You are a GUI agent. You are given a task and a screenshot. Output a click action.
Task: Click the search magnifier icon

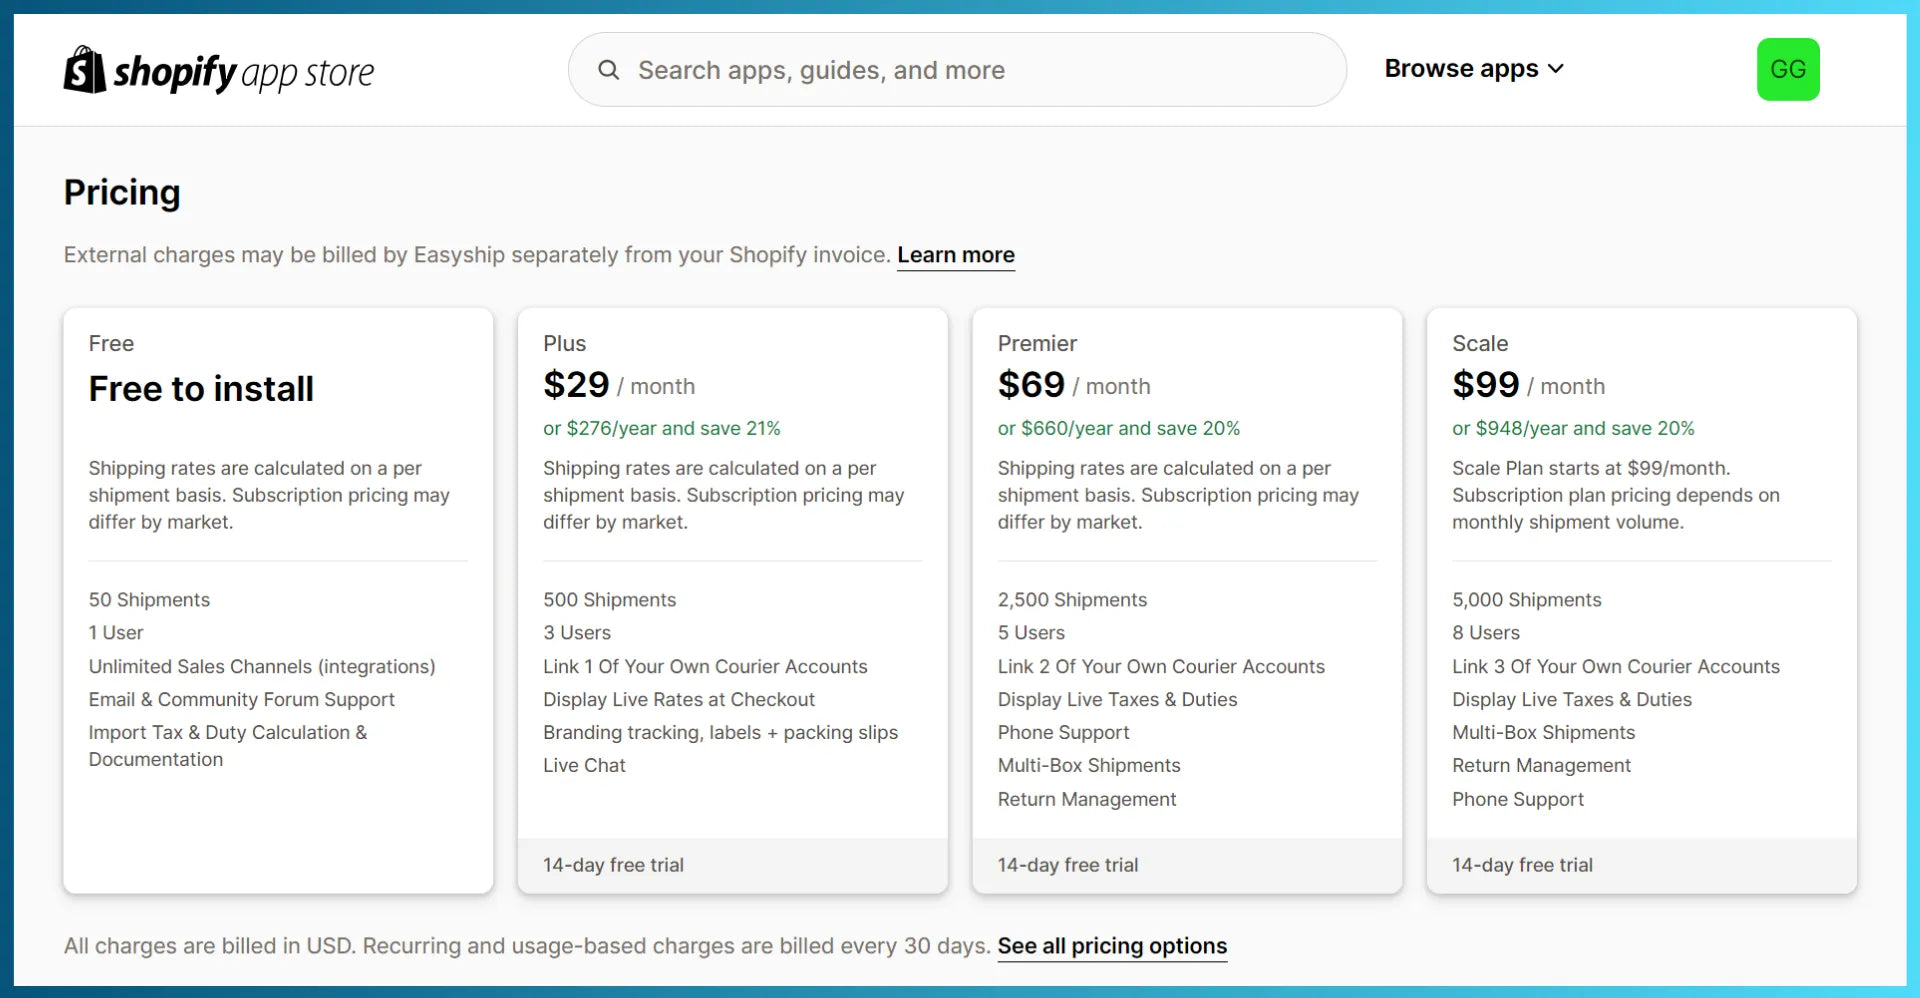coord(608,70)
